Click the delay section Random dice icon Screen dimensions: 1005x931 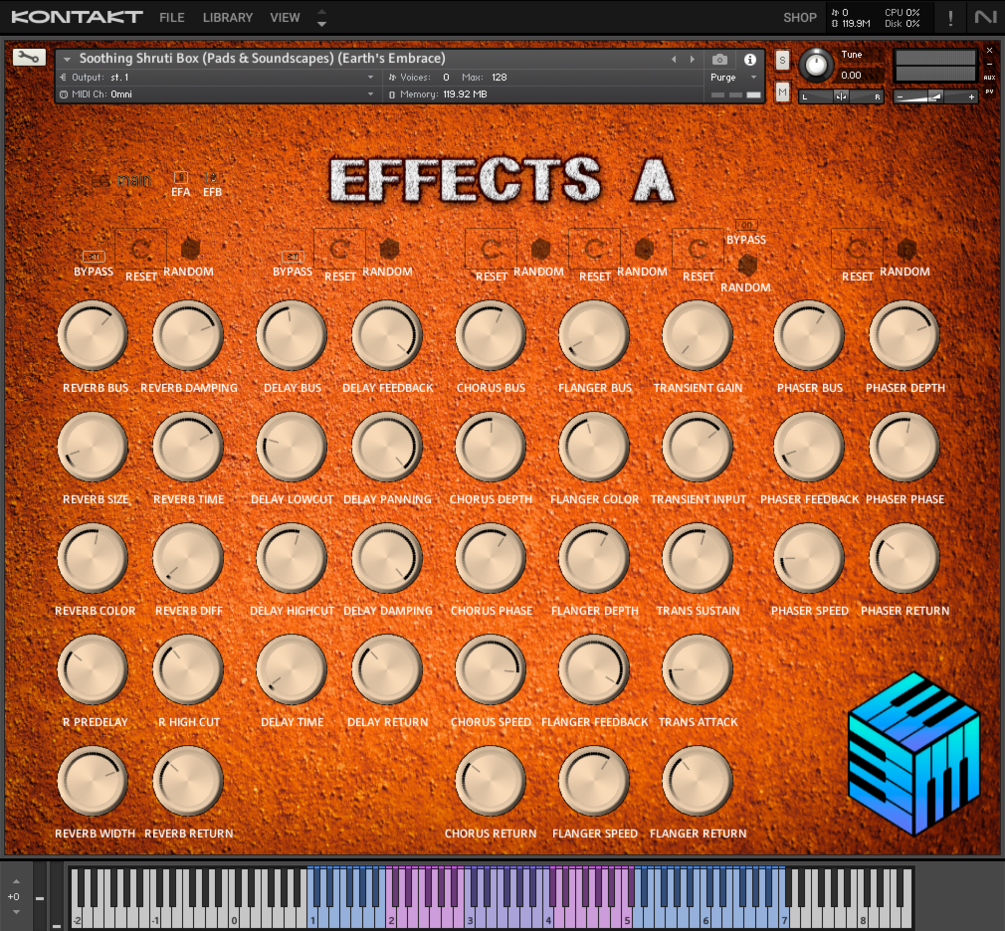389,248
